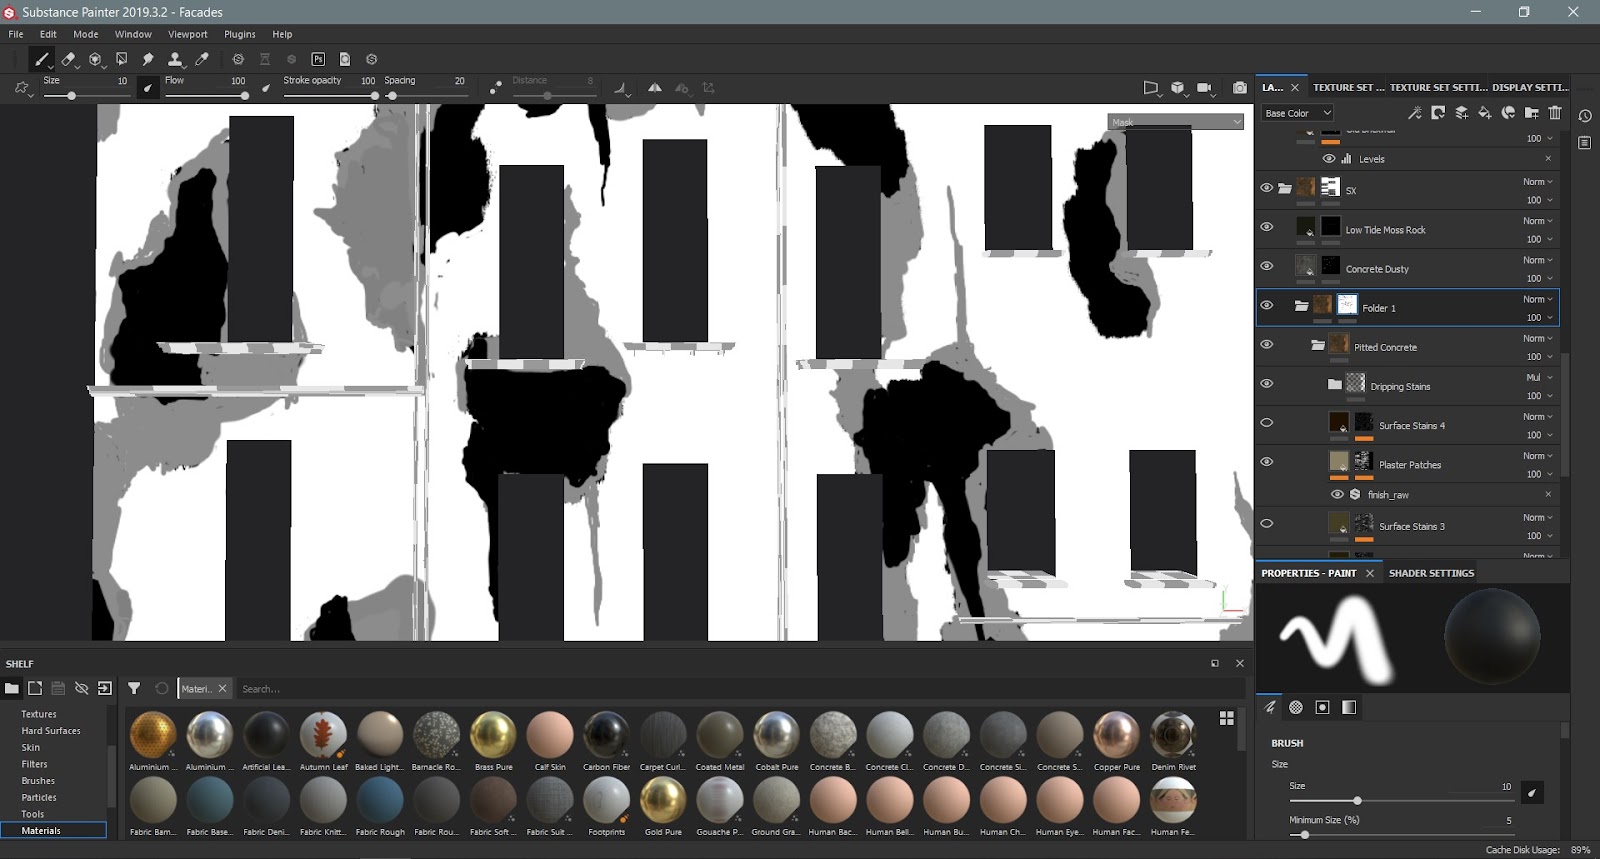Open the Photoshop export icon
Image resolution: width=1600 pixels, height=859 pixels.
coord(318,59)
